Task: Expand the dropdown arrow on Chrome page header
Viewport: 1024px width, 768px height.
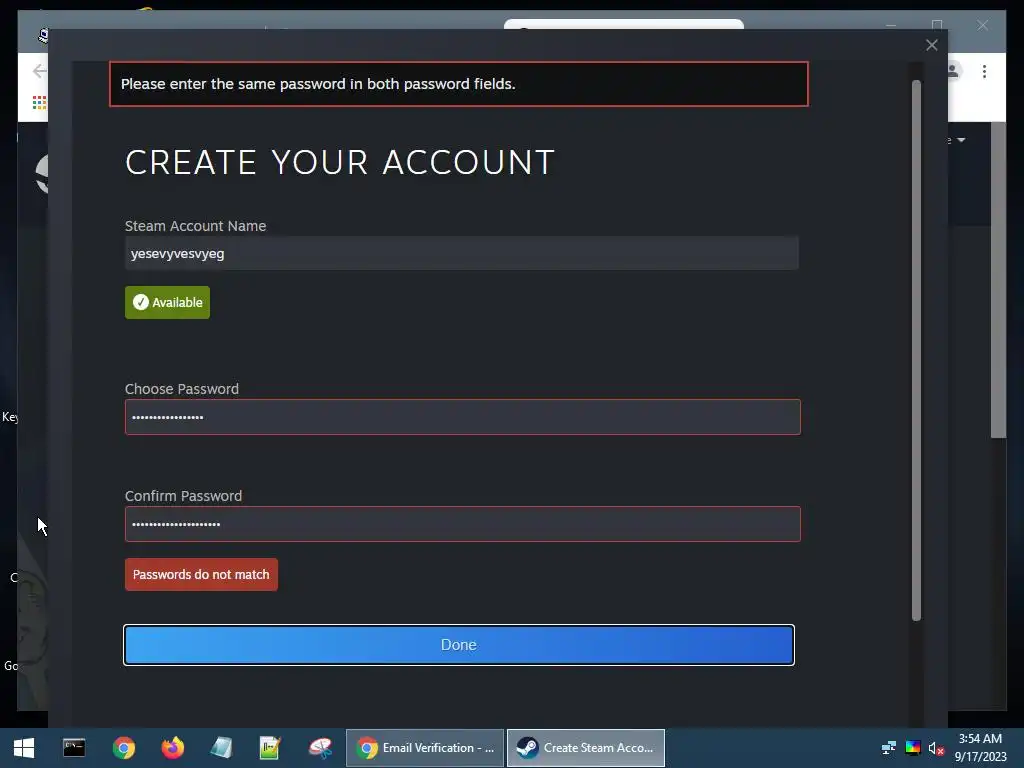Action: (961, 140)
